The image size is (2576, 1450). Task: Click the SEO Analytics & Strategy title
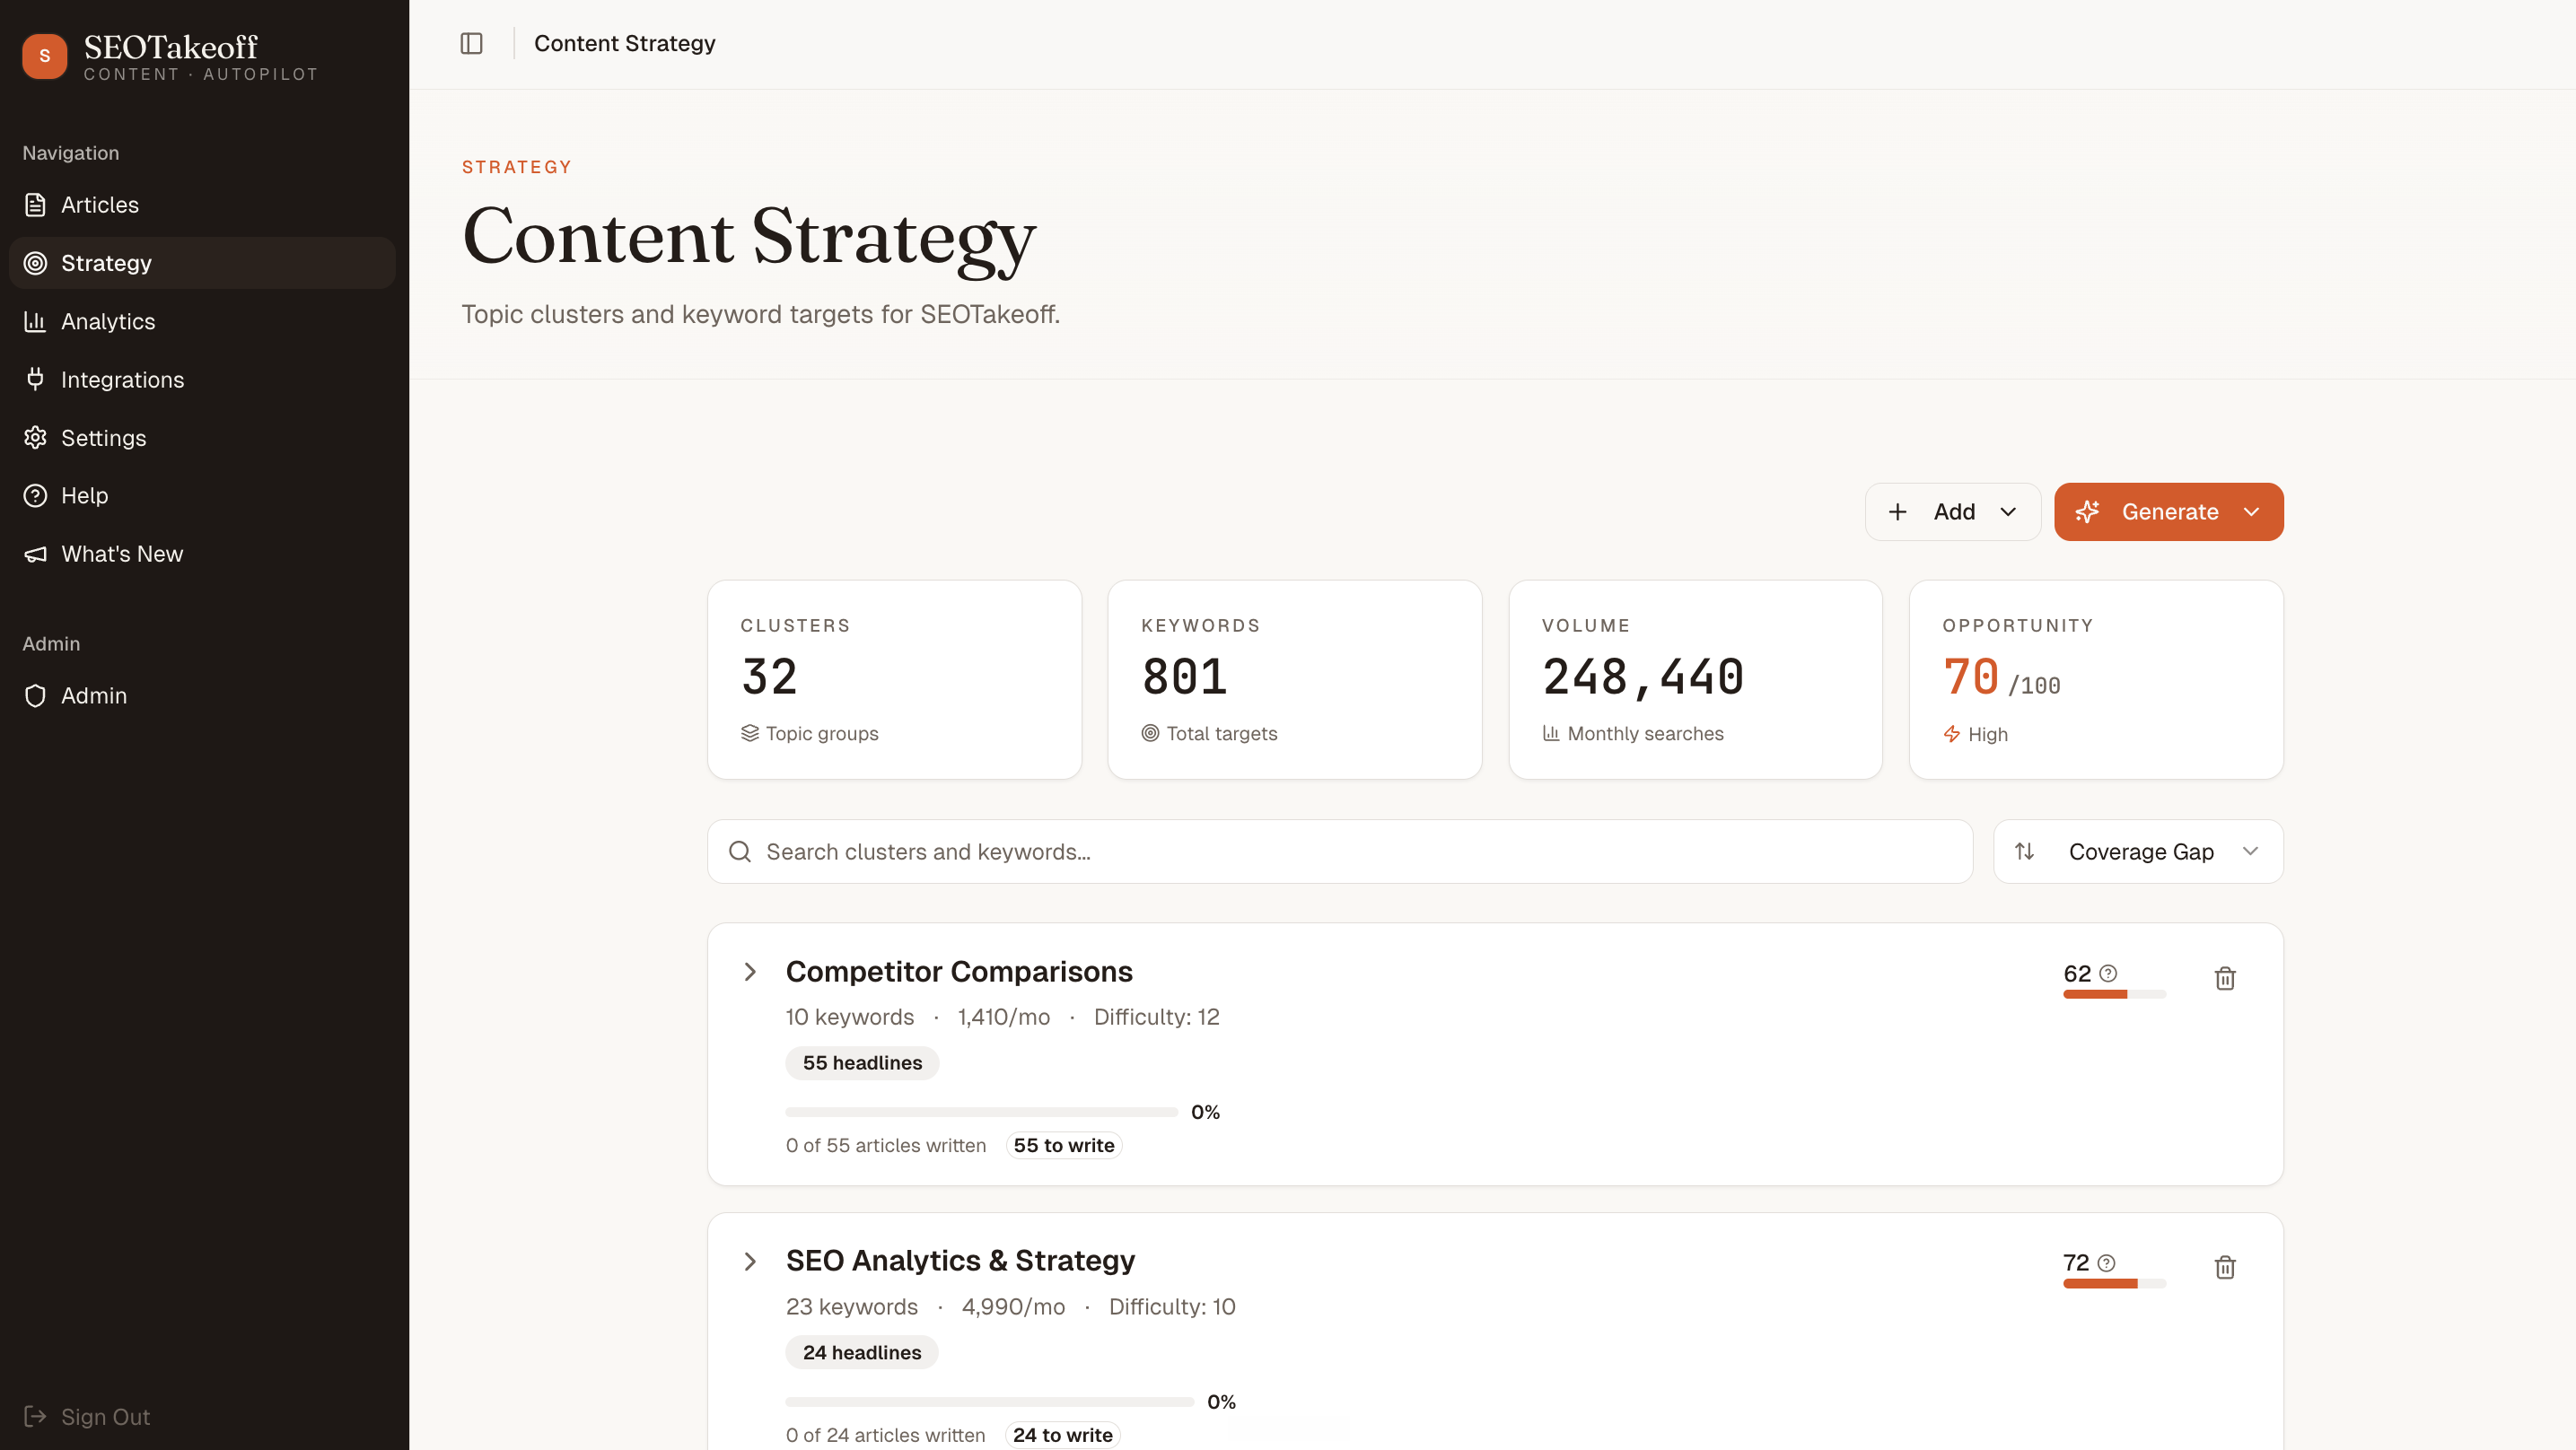tap(960, 1261)
